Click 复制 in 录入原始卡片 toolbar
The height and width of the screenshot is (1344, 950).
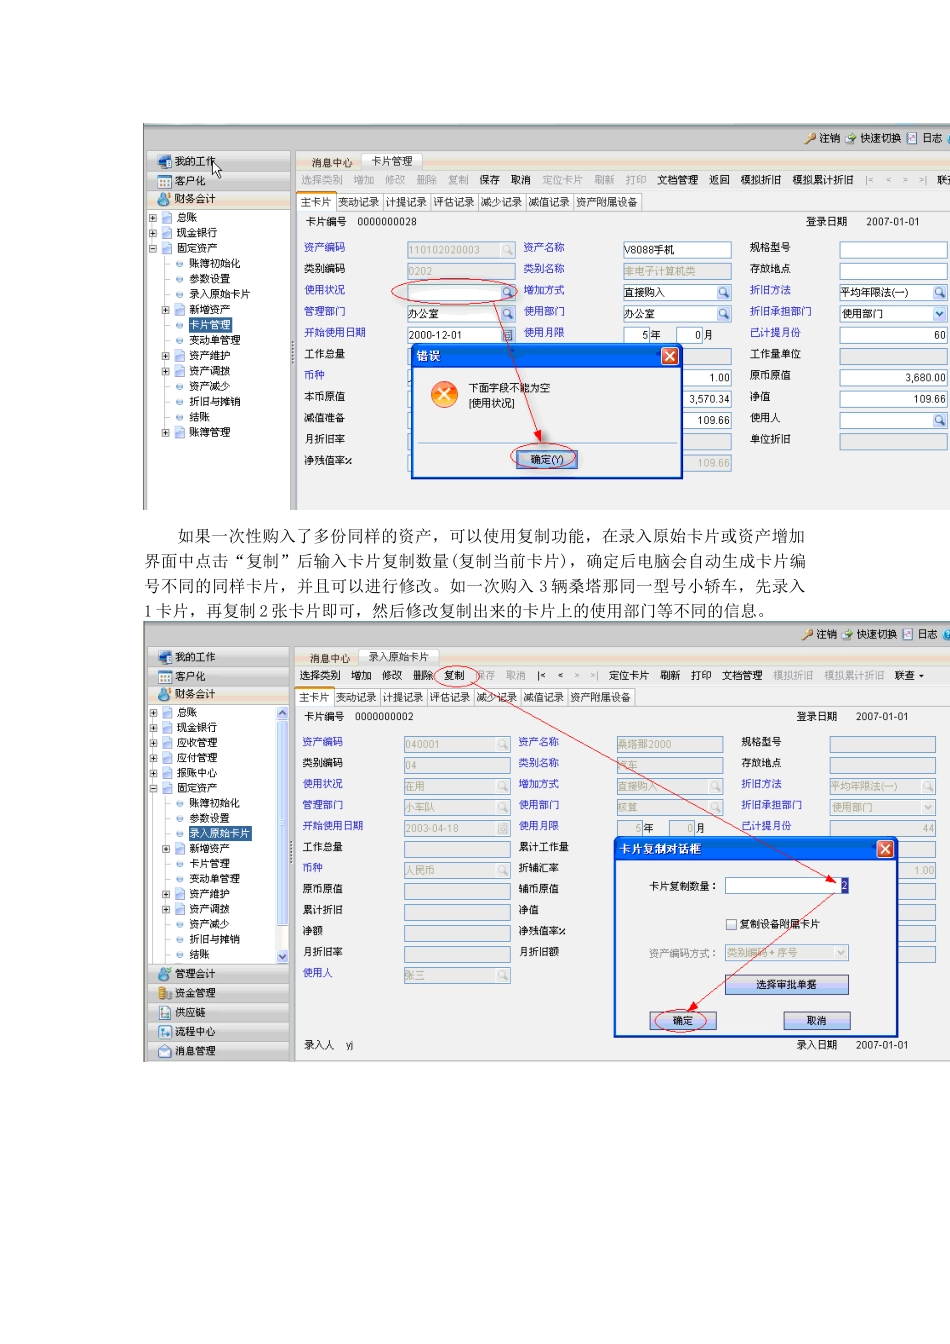click(454, 676)
